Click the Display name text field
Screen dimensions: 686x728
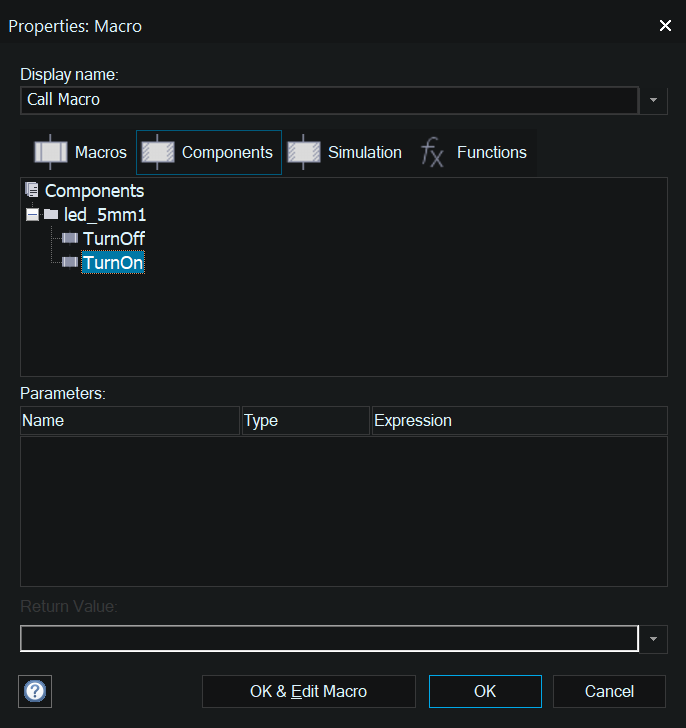(x=328, y=100)
